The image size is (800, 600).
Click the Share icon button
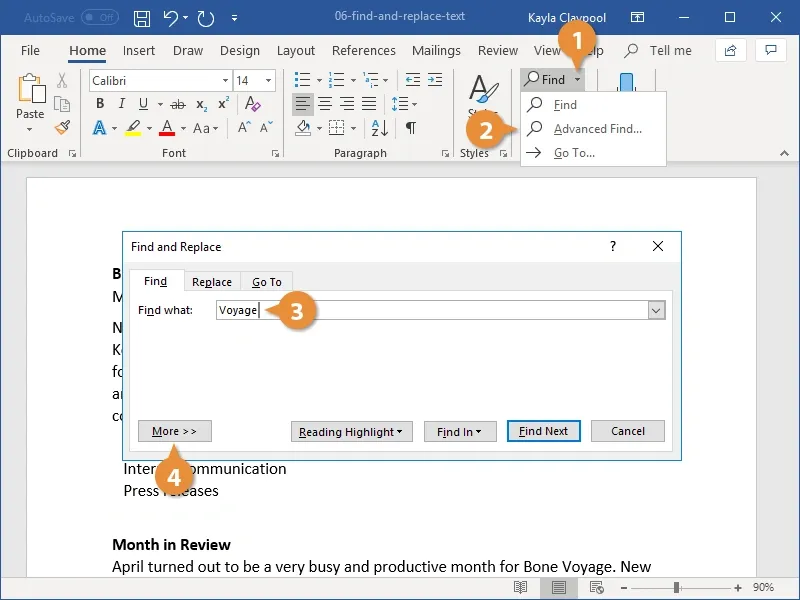tap(731, 50)
